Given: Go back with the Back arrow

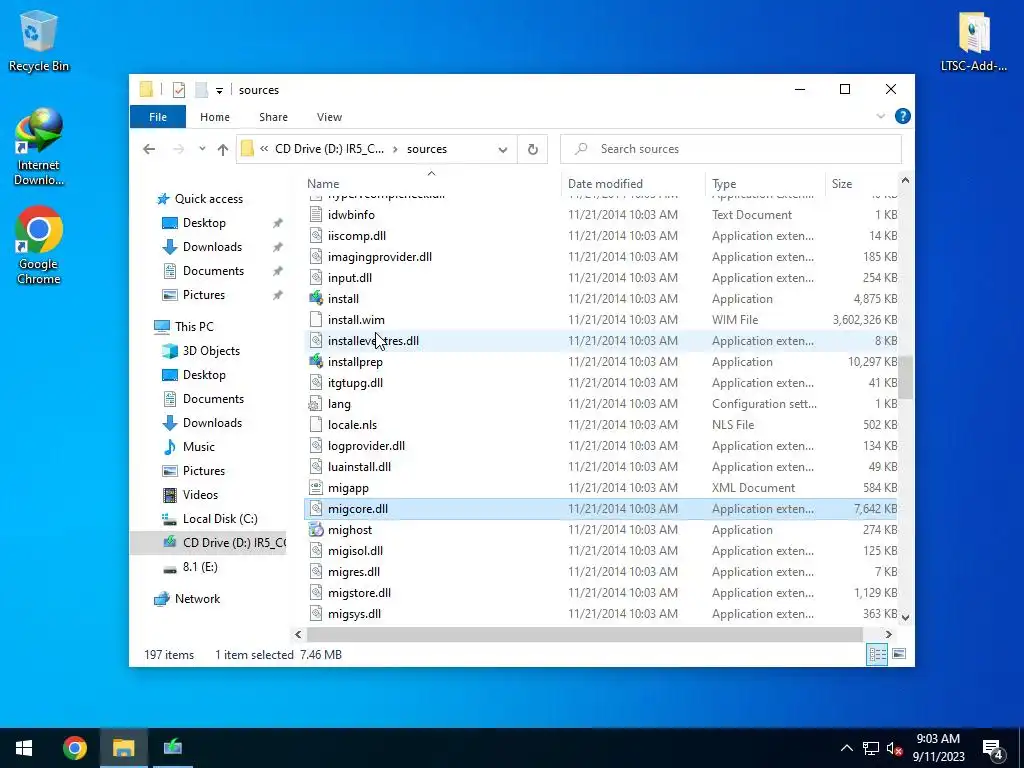Looking at the screenshot, I should [x=149, y=149].
